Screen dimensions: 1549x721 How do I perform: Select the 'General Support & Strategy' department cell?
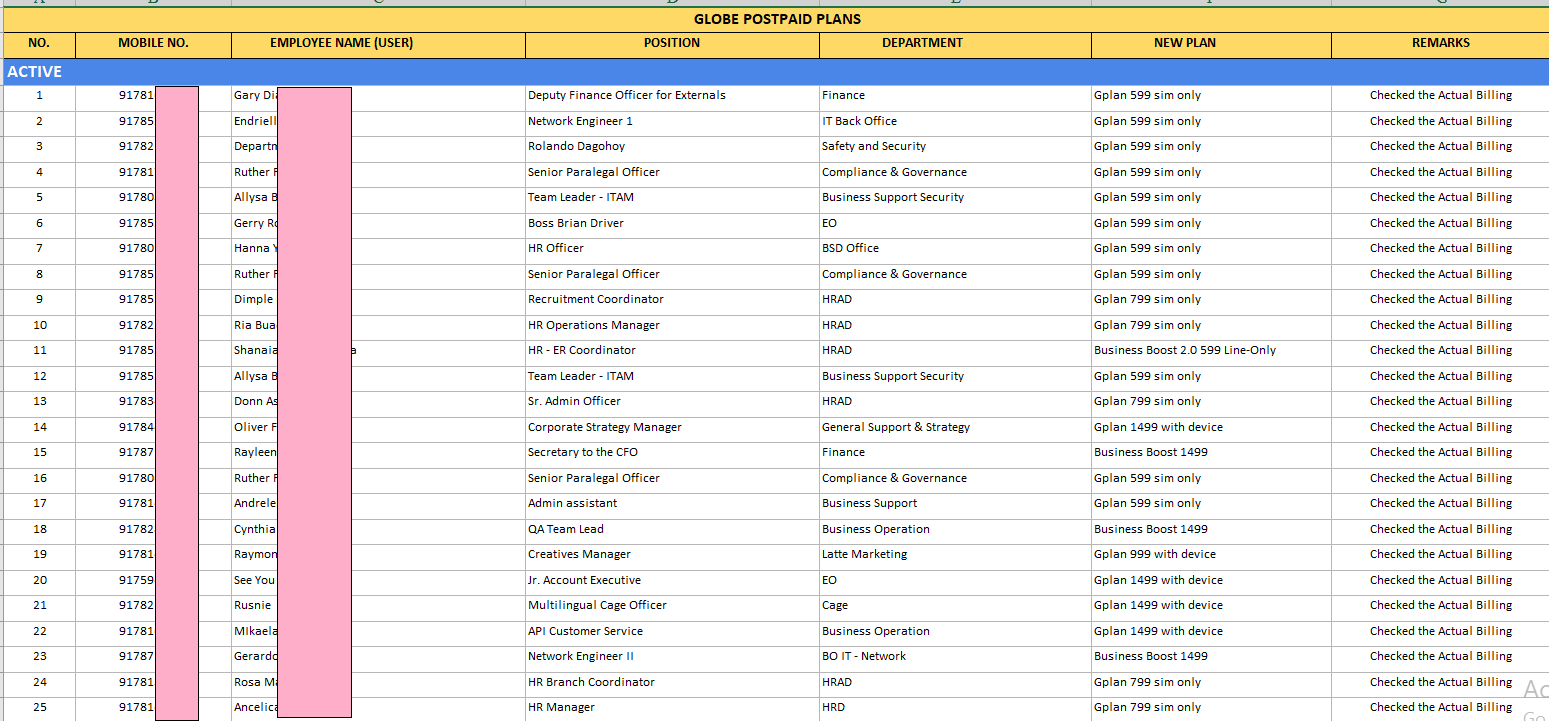[x=955, y=428]
